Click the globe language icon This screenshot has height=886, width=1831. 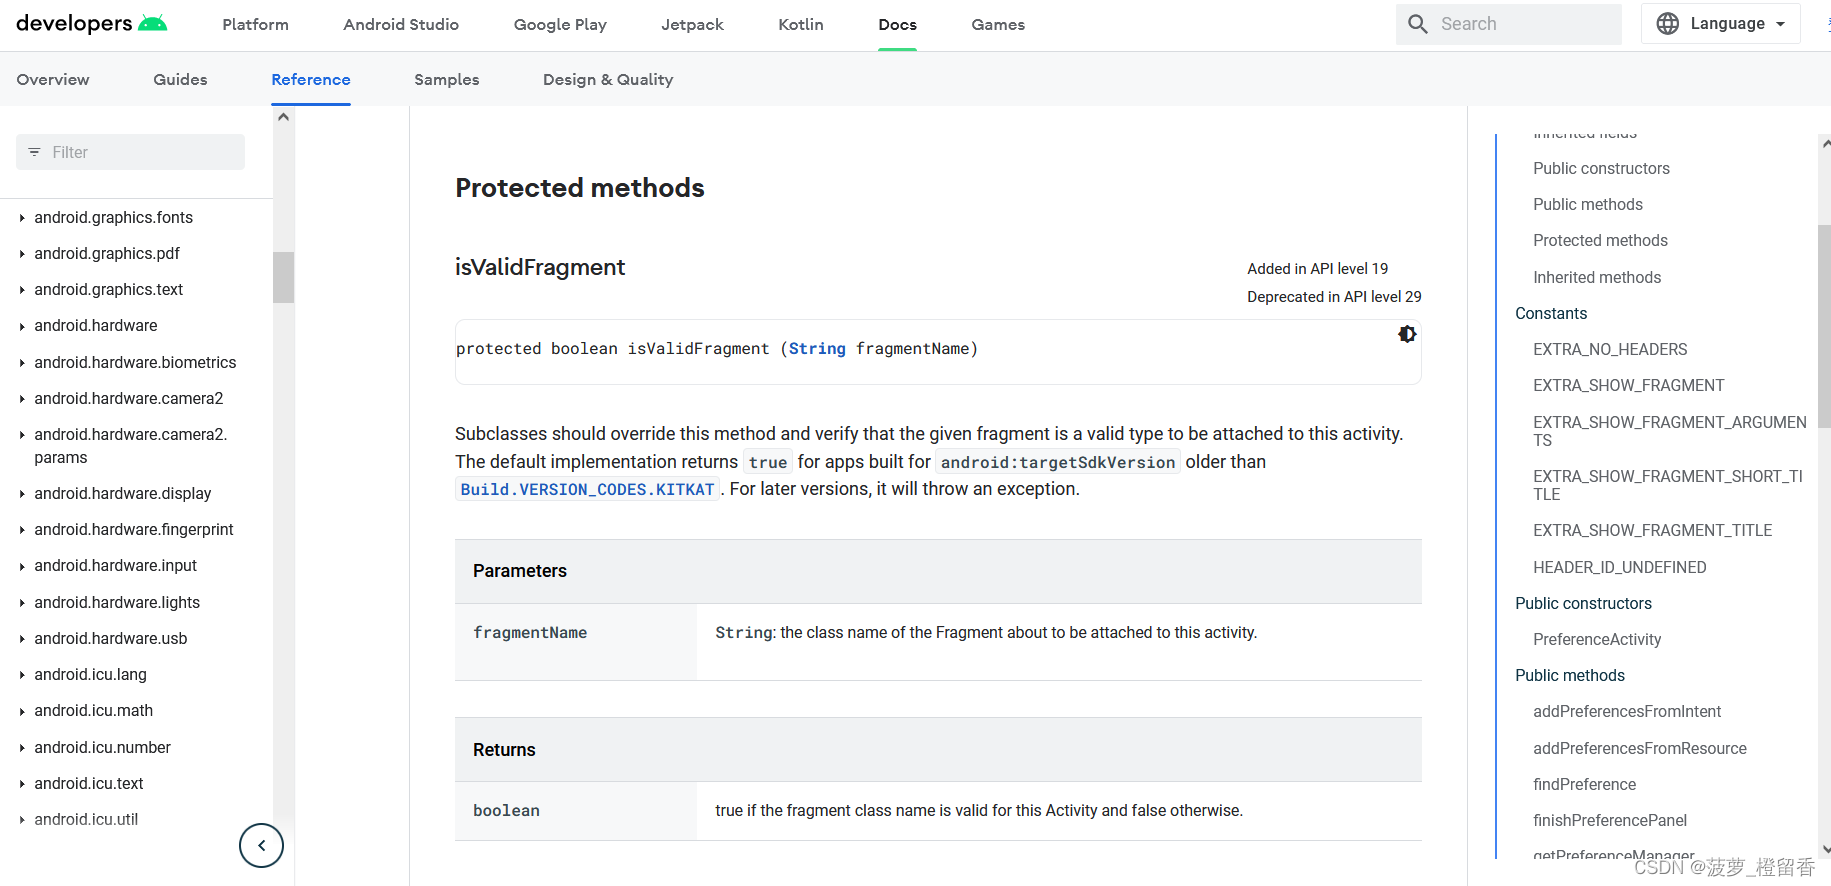tap(1667, 24)
